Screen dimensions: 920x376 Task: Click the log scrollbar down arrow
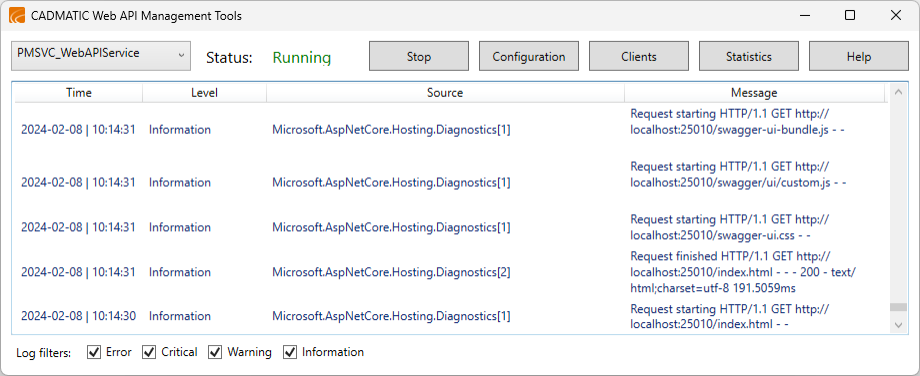[x=897, y=325]
